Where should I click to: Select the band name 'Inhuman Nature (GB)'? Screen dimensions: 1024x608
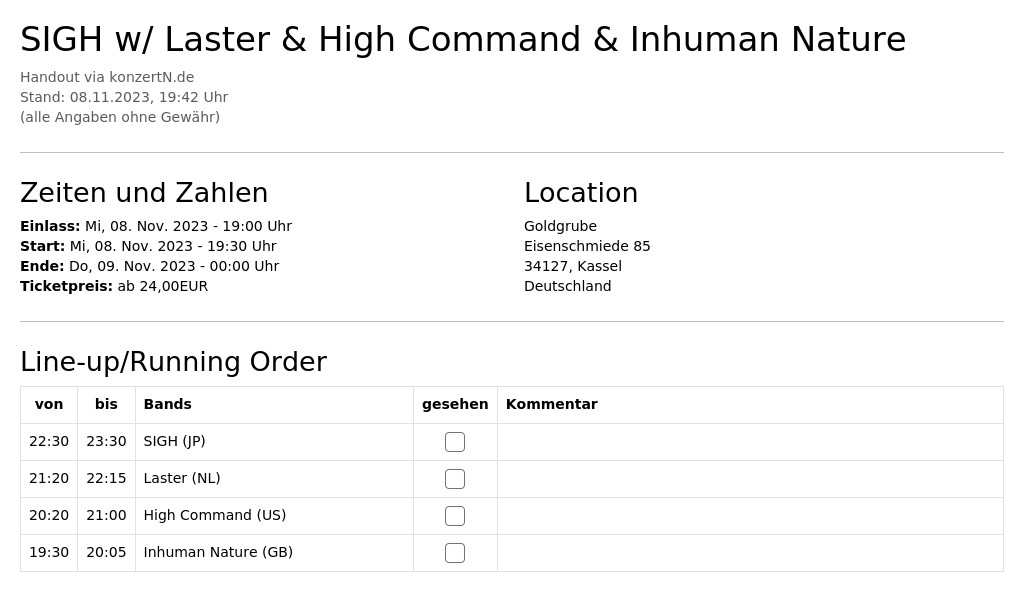(218, 552)
